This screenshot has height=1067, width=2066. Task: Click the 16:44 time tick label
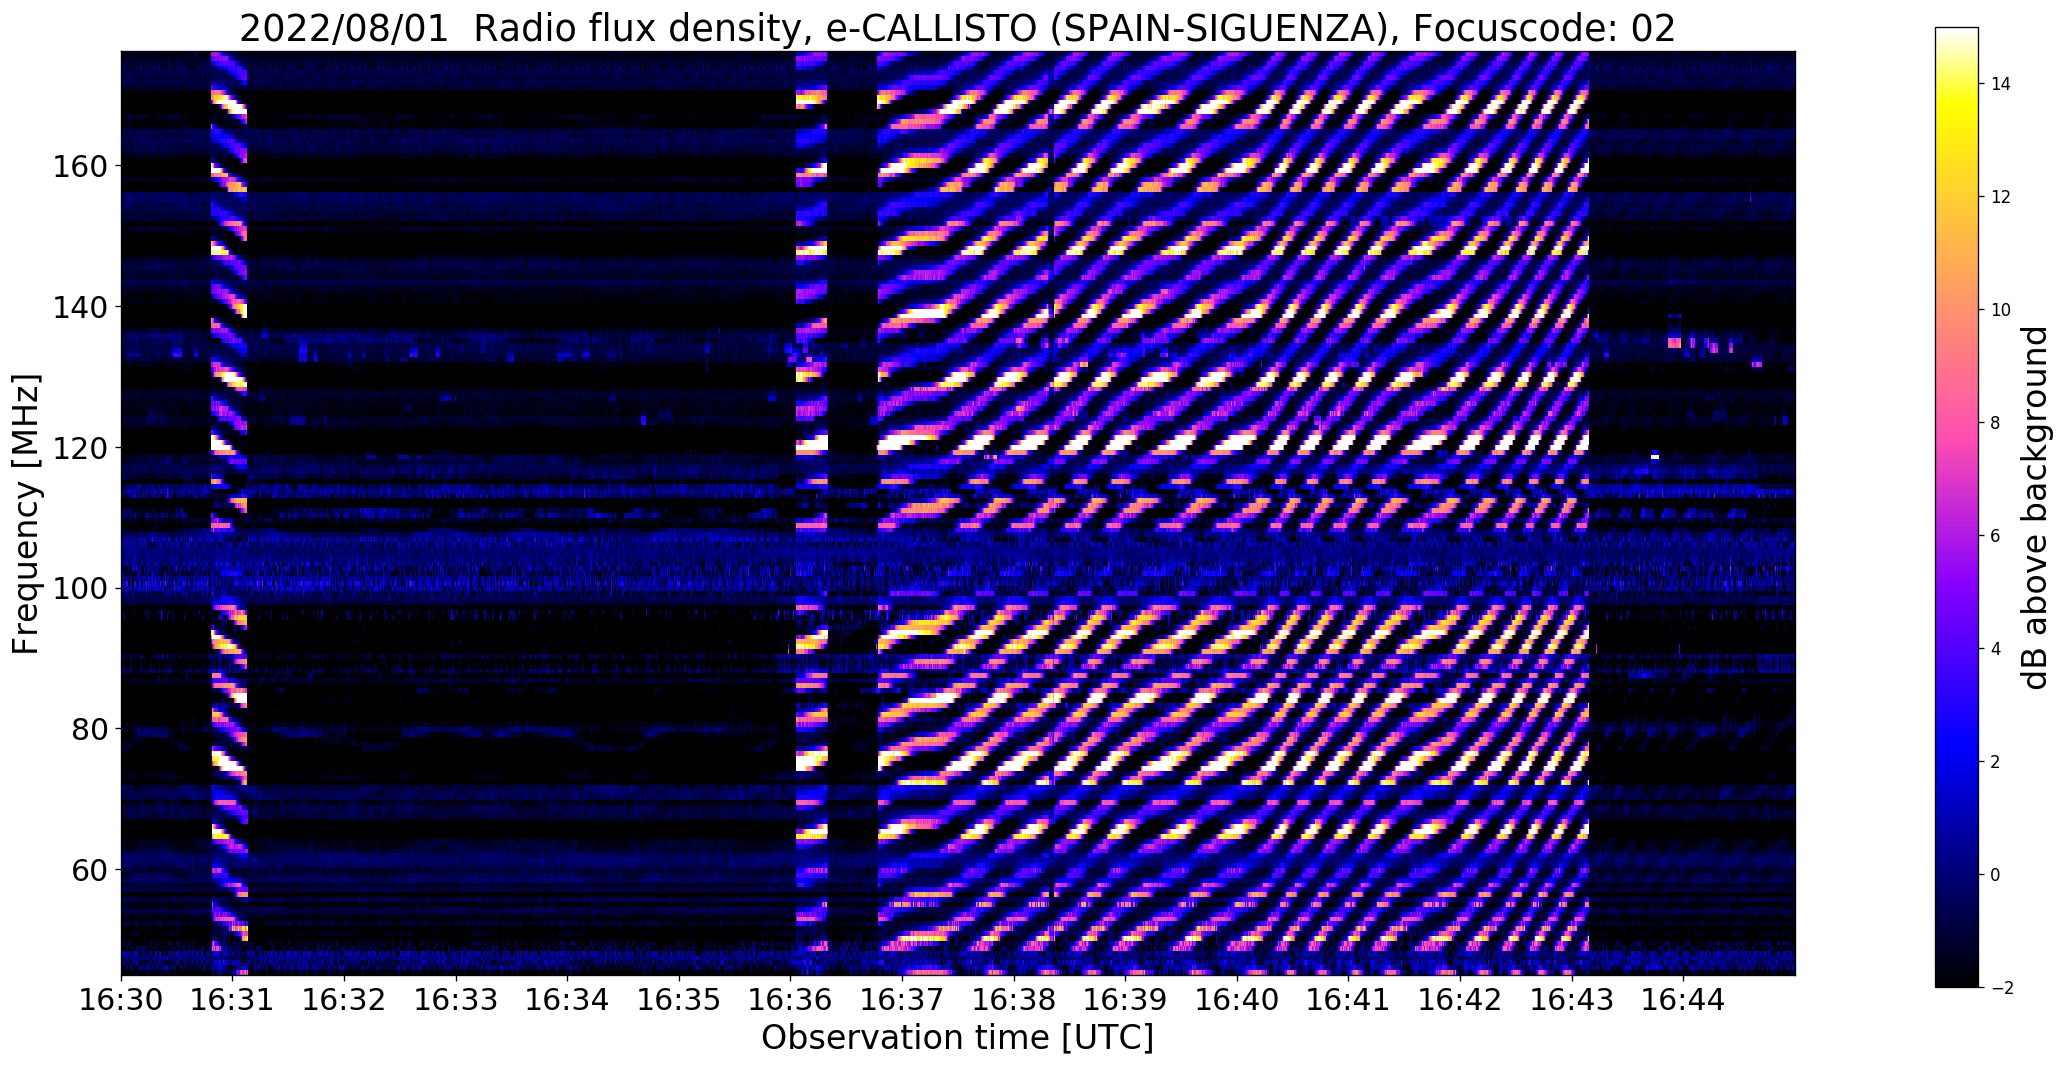tap(1684, 1000)
